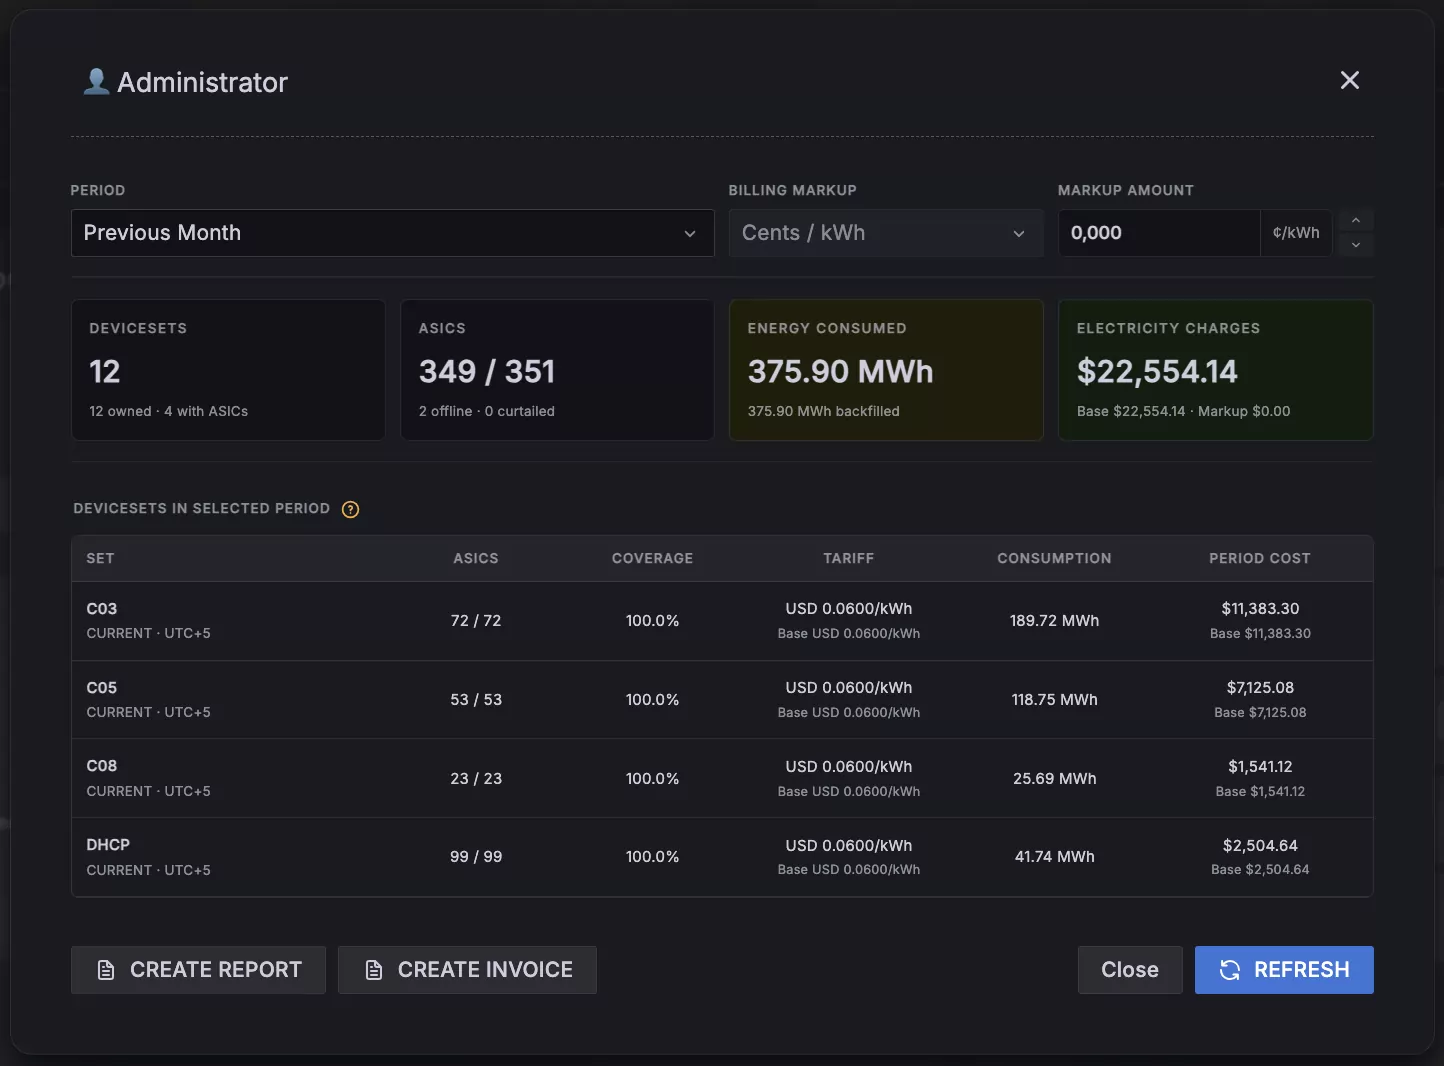
Task: Click the 72 / 72 ASICs cell
Action: point(476,621)
